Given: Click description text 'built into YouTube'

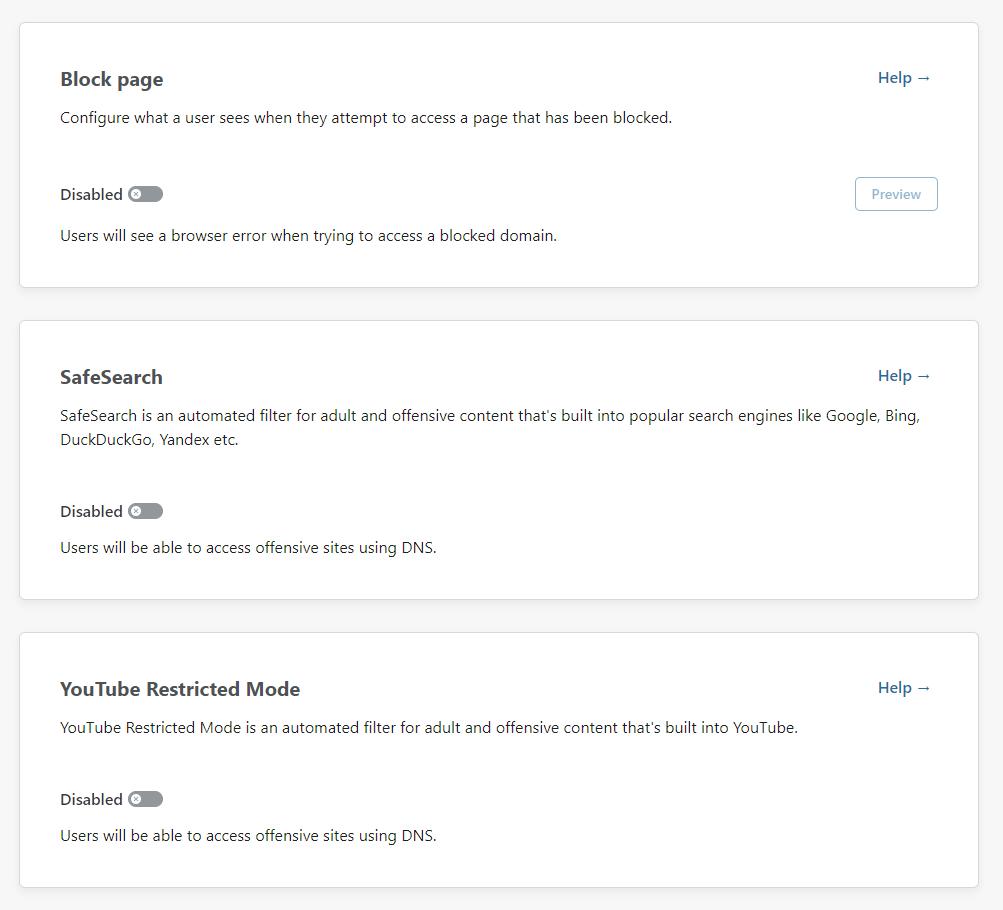Looking at the screenshot, I should pyautogui.click(x=428, y=728).
